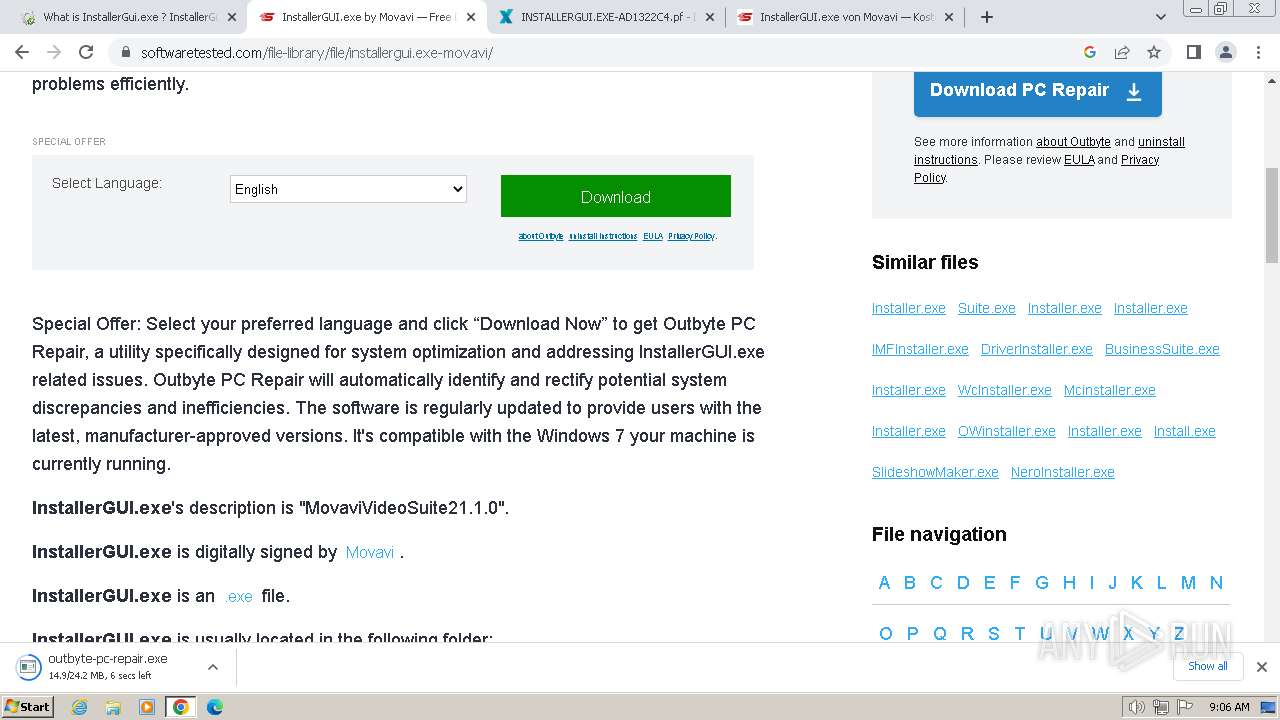1280x720 pixels.
Task: Share this page icon
Action: pyautogui.click(x=1122, y=52)
